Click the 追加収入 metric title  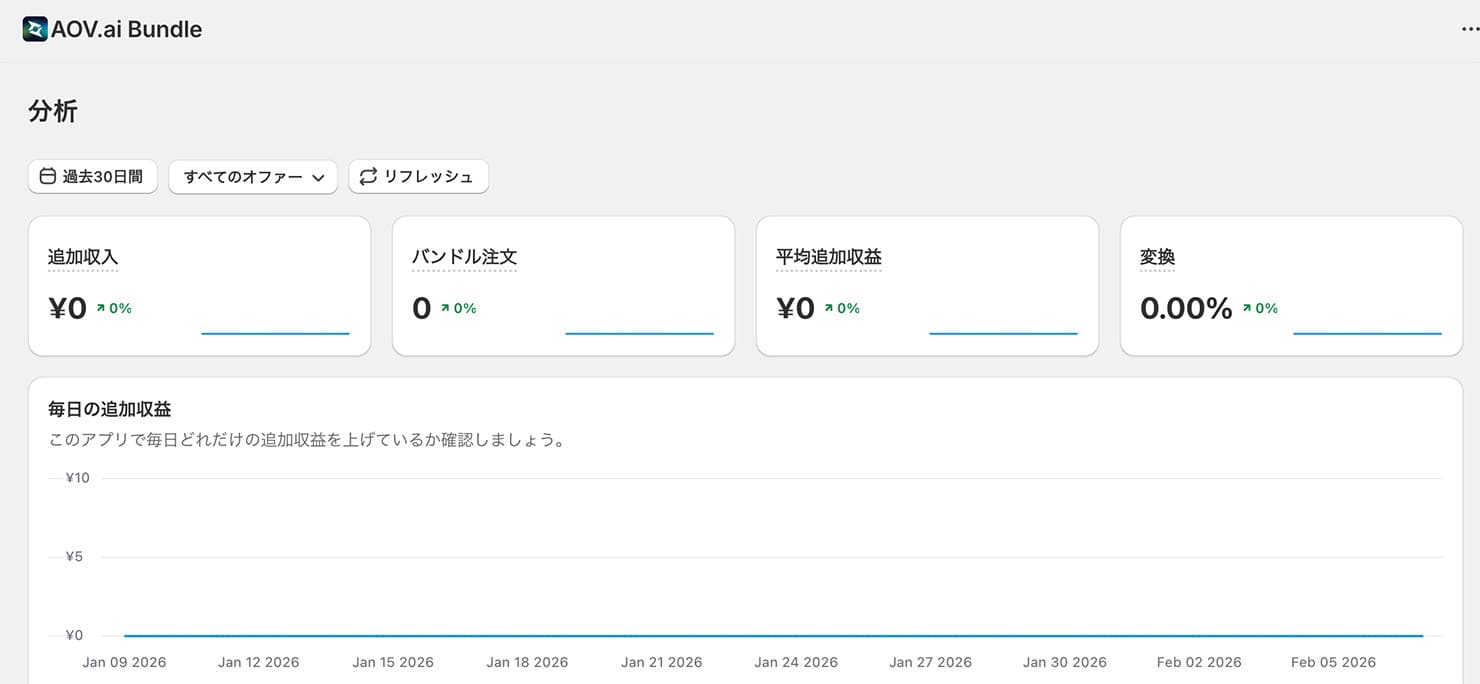(83, 257)
